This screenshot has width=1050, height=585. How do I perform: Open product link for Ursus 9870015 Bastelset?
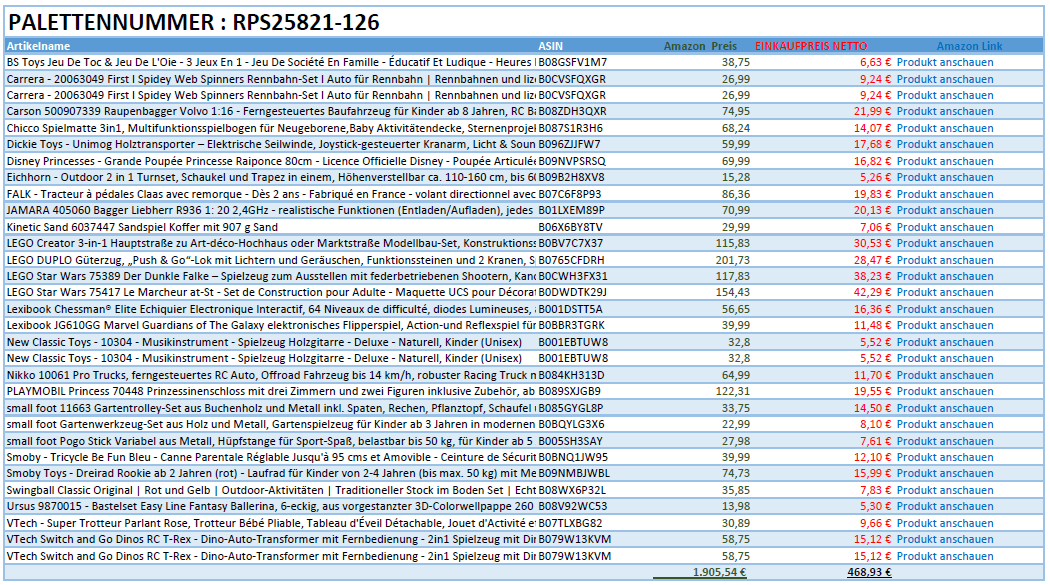(944, 506)
